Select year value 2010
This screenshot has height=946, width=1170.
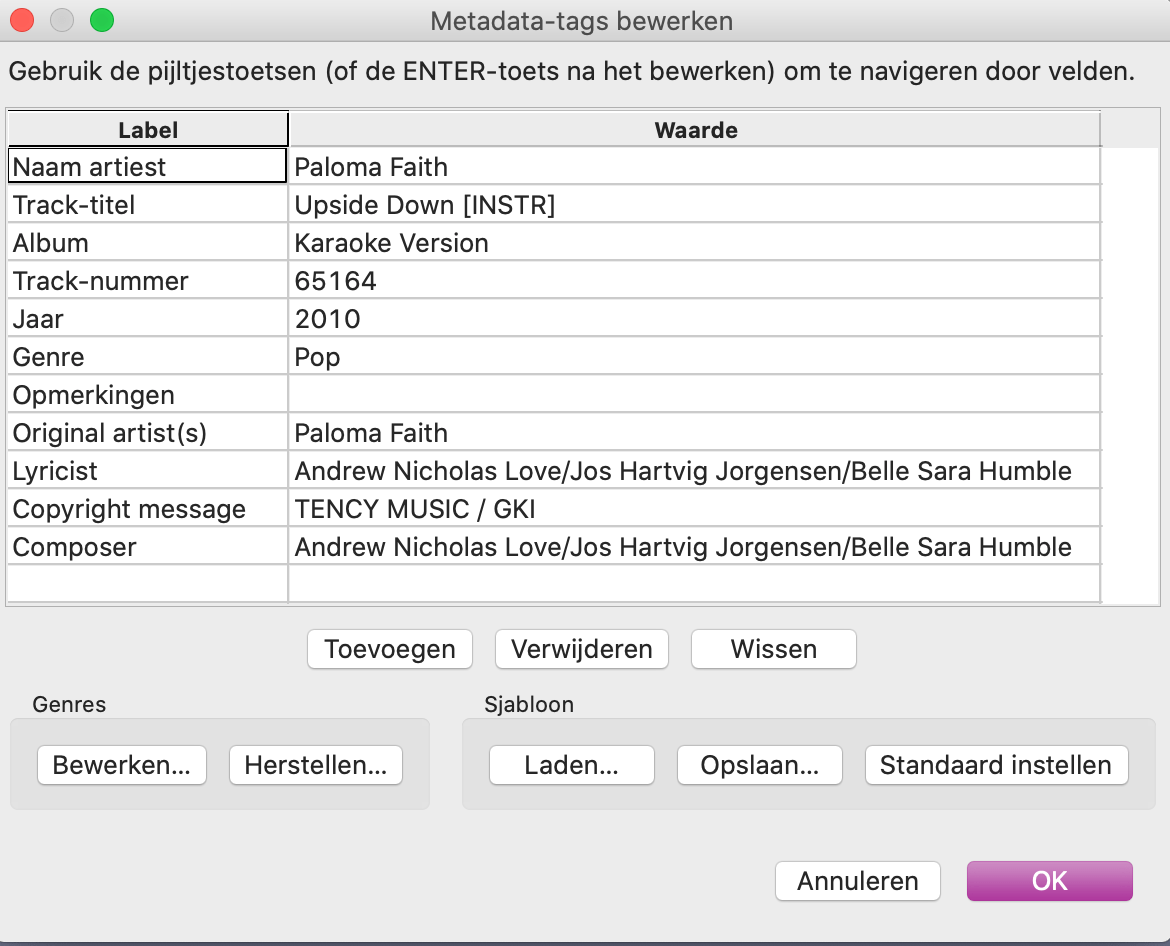coord(695,319)
